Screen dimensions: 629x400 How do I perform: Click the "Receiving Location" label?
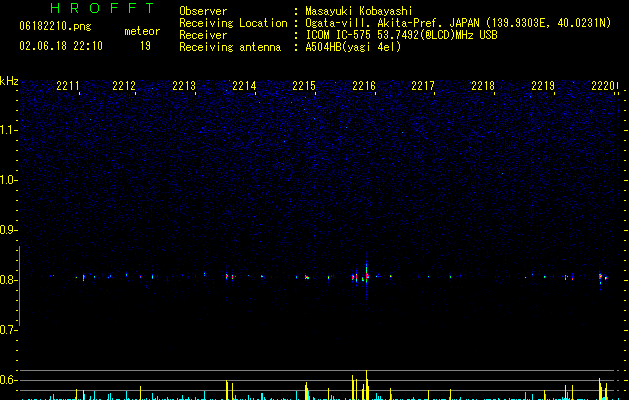233,23
